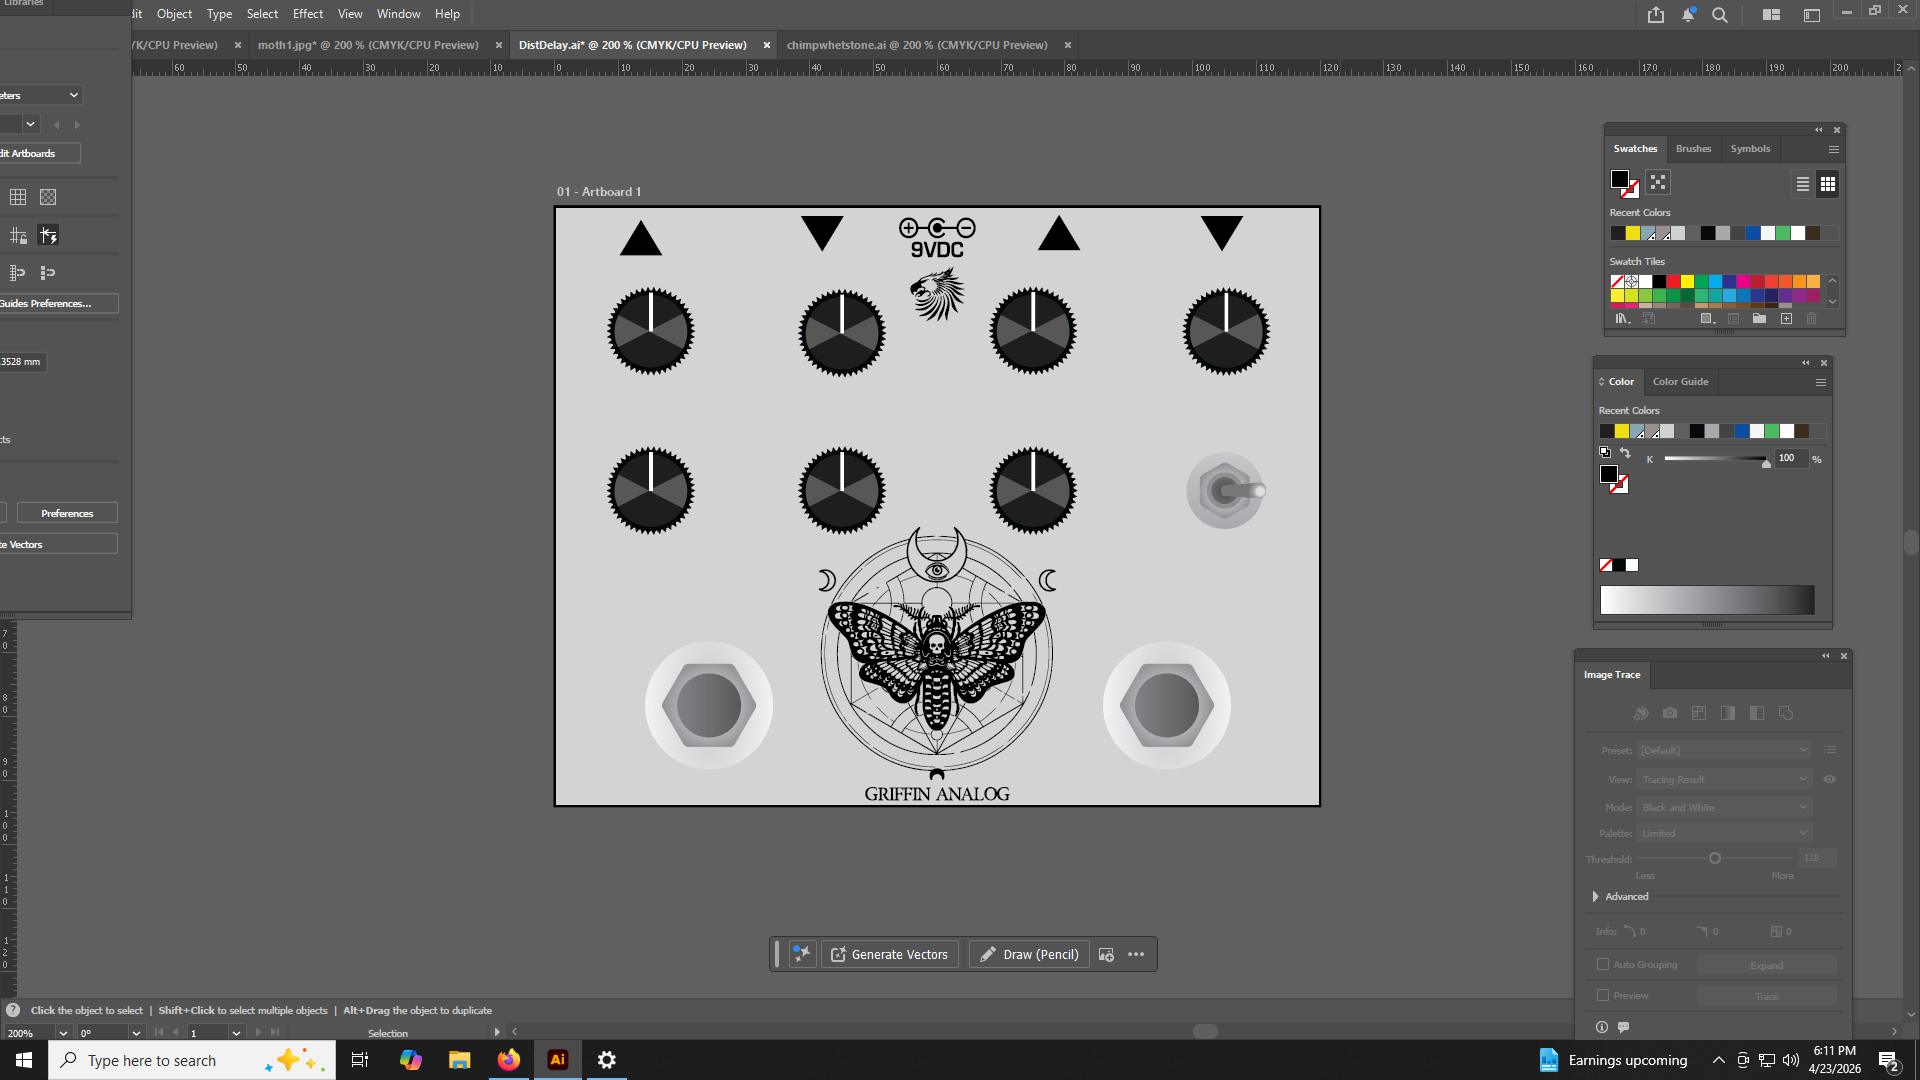Toggle the Tracing Result view eye icon
The width and height of the screenshot is (1920, 1080).
tap(1829, 780)
